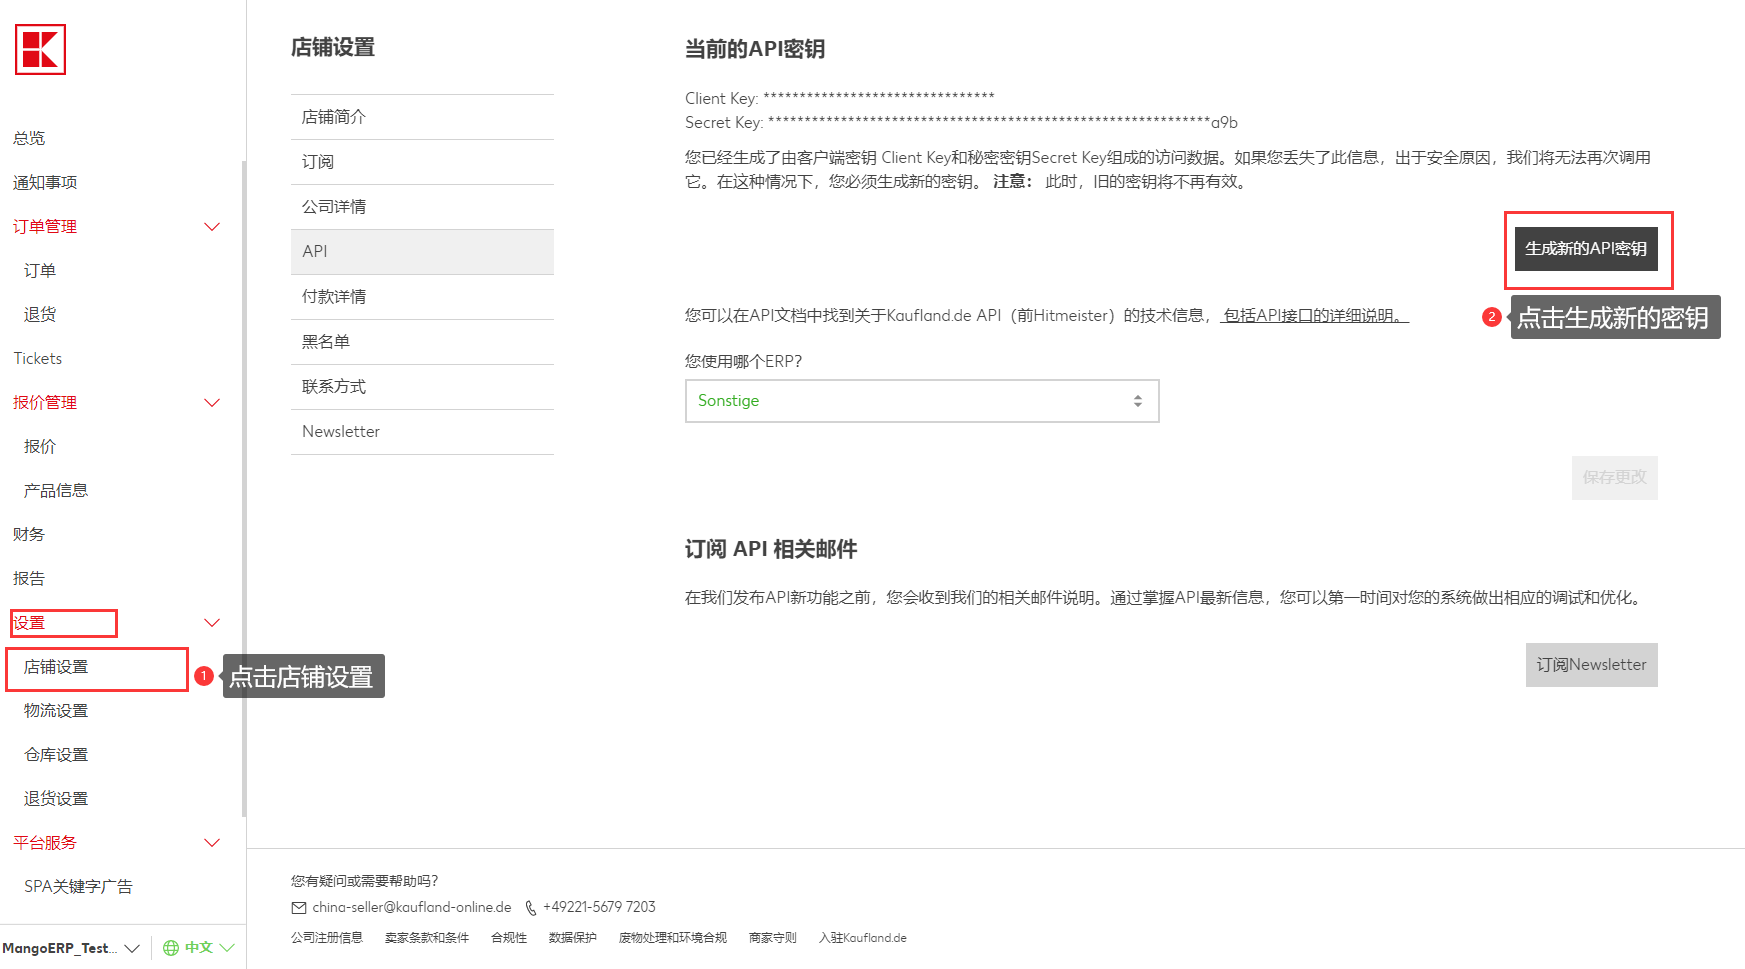The height and width of the screenshot is (969, 1745).
Task: Switch to the 公司详情 settings tab
Action: pos(422,207)
